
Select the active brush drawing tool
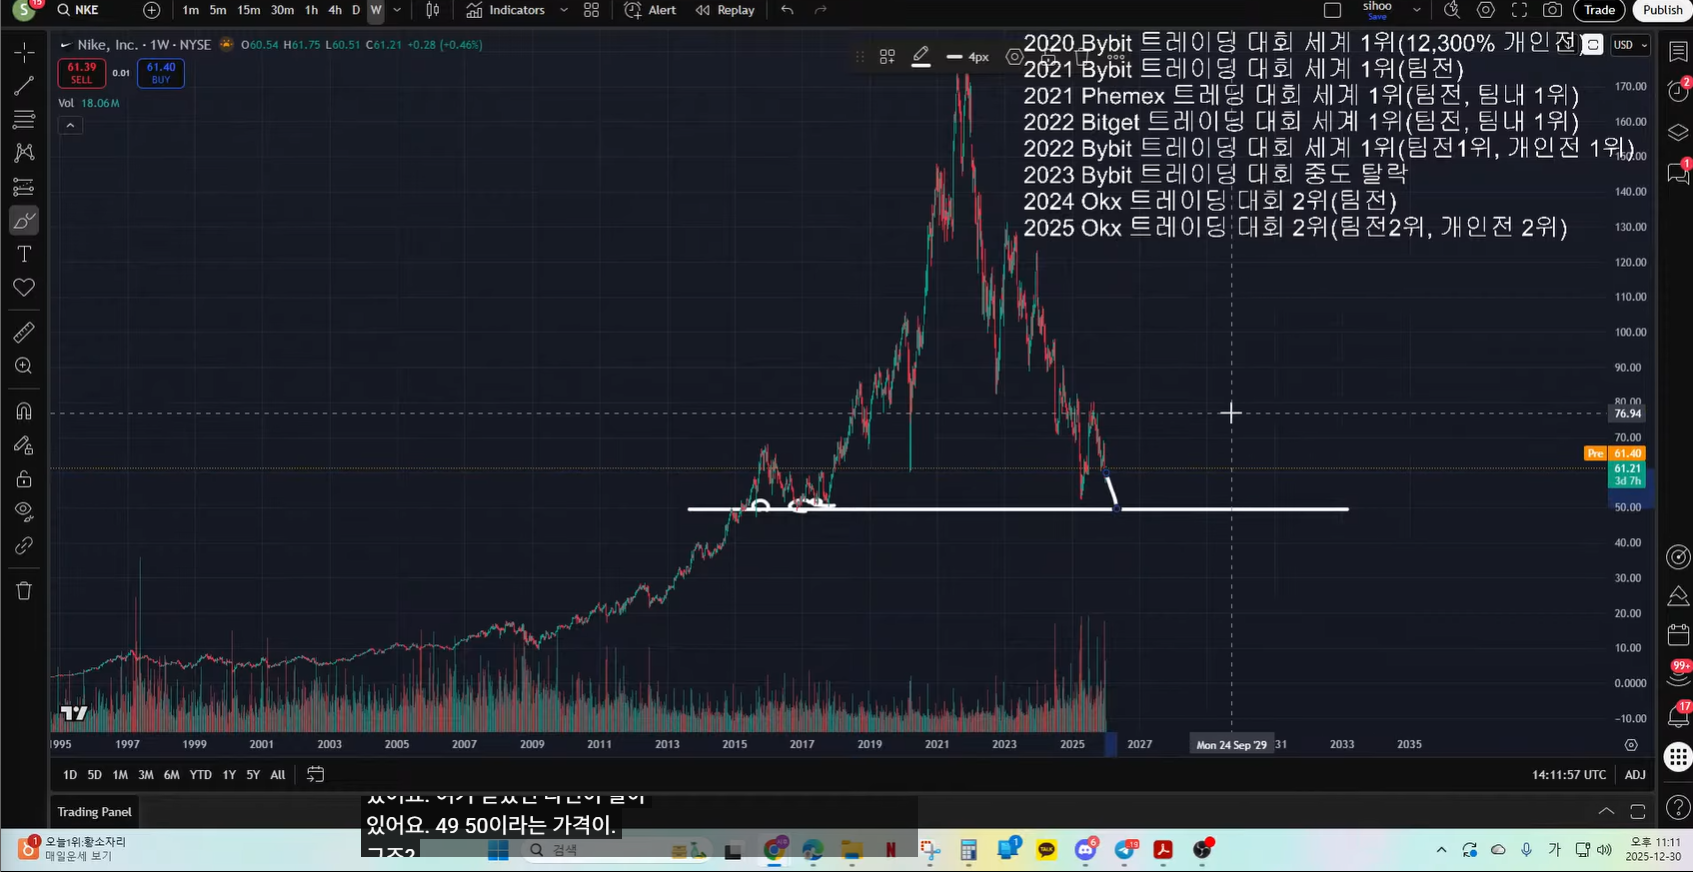pos(24,220)
